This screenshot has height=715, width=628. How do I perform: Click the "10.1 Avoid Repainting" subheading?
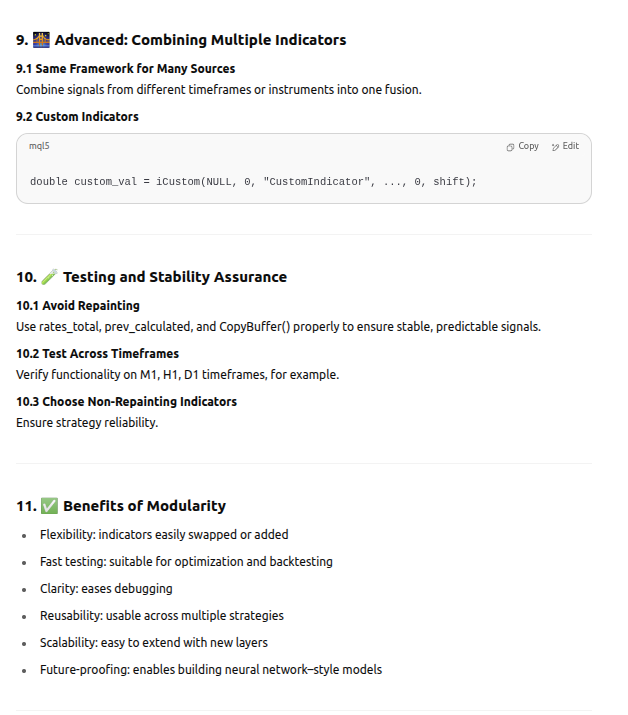click(x=78, y=306)
